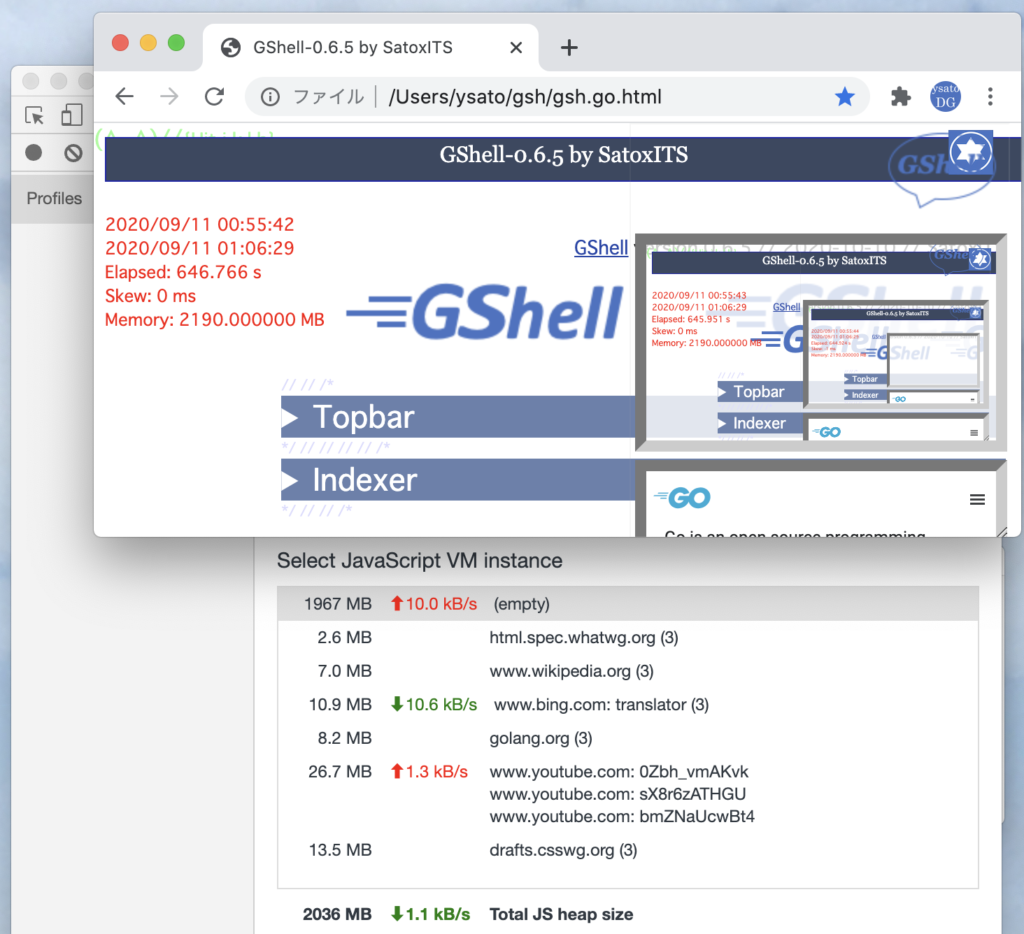Open the Go site hamburger menu
This screenshot has height=934, width=1024.
tap(977, 500)
